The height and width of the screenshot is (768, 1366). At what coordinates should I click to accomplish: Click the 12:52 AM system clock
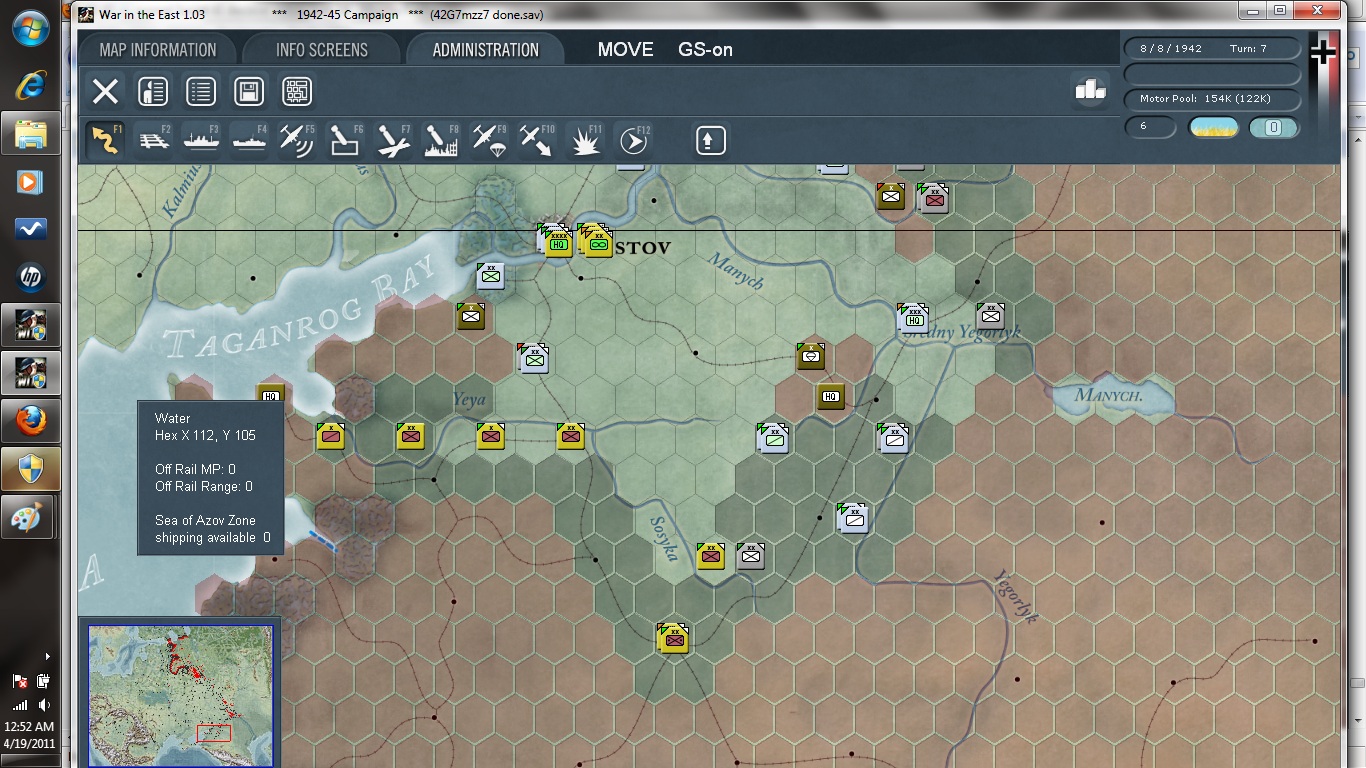click(31, 727)
